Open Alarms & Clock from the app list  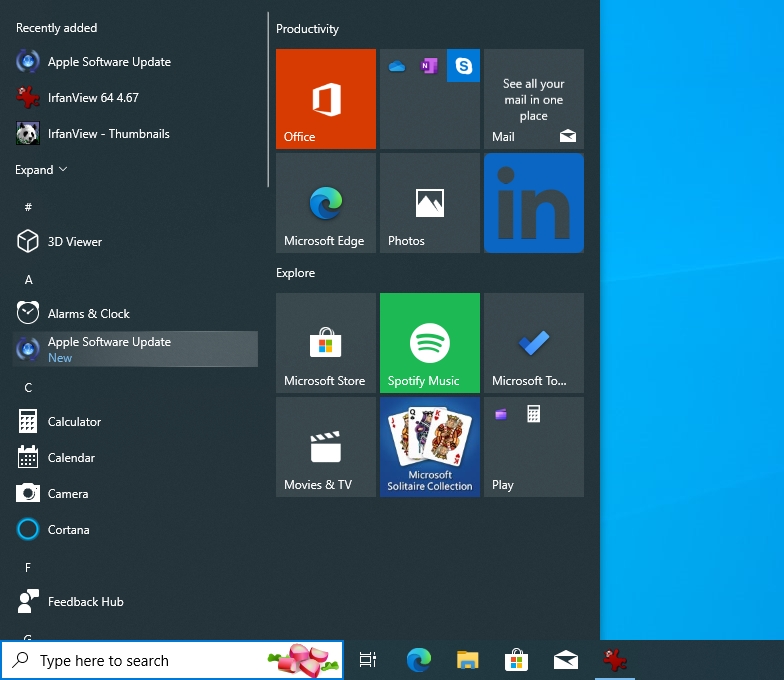coord(135,314)
